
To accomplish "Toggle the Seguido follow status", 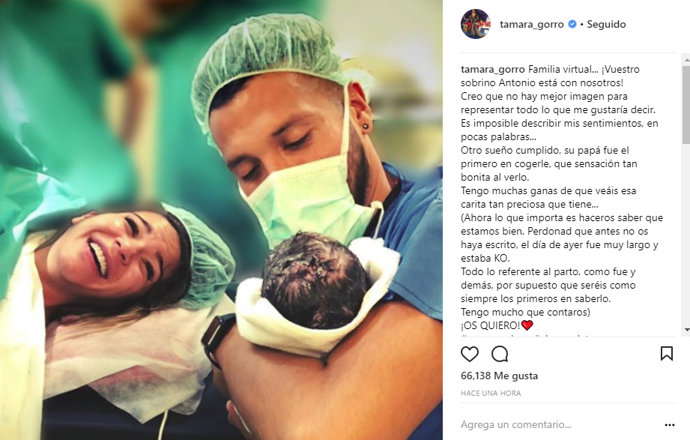I will [x=606, y=24].
